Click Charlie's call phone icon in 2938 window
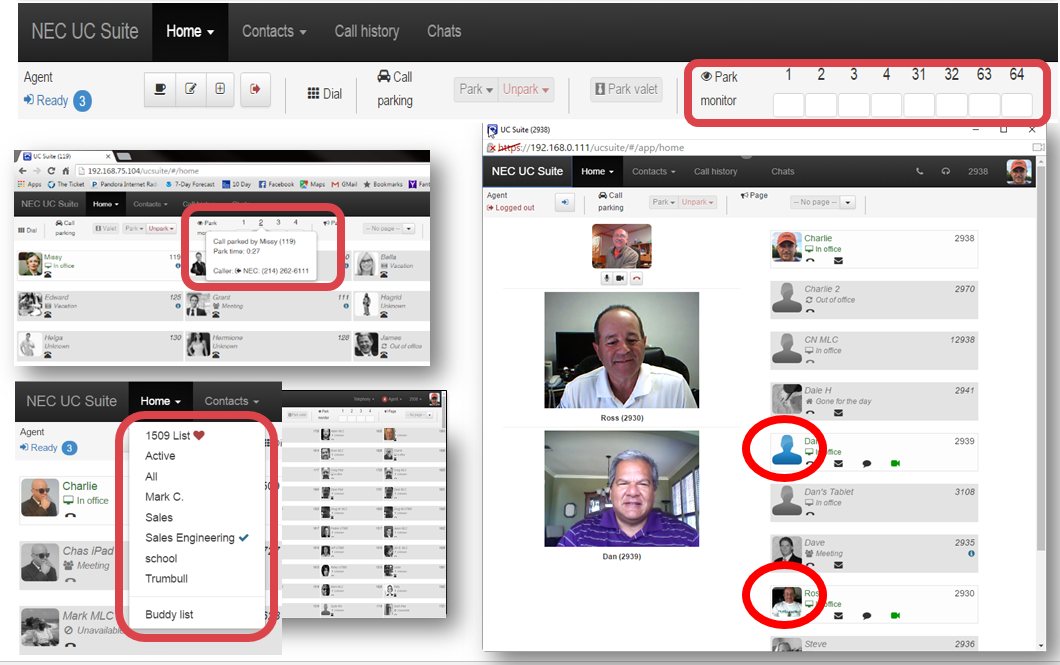Viewport: 1060px width, 665px height. coord(810,261)
